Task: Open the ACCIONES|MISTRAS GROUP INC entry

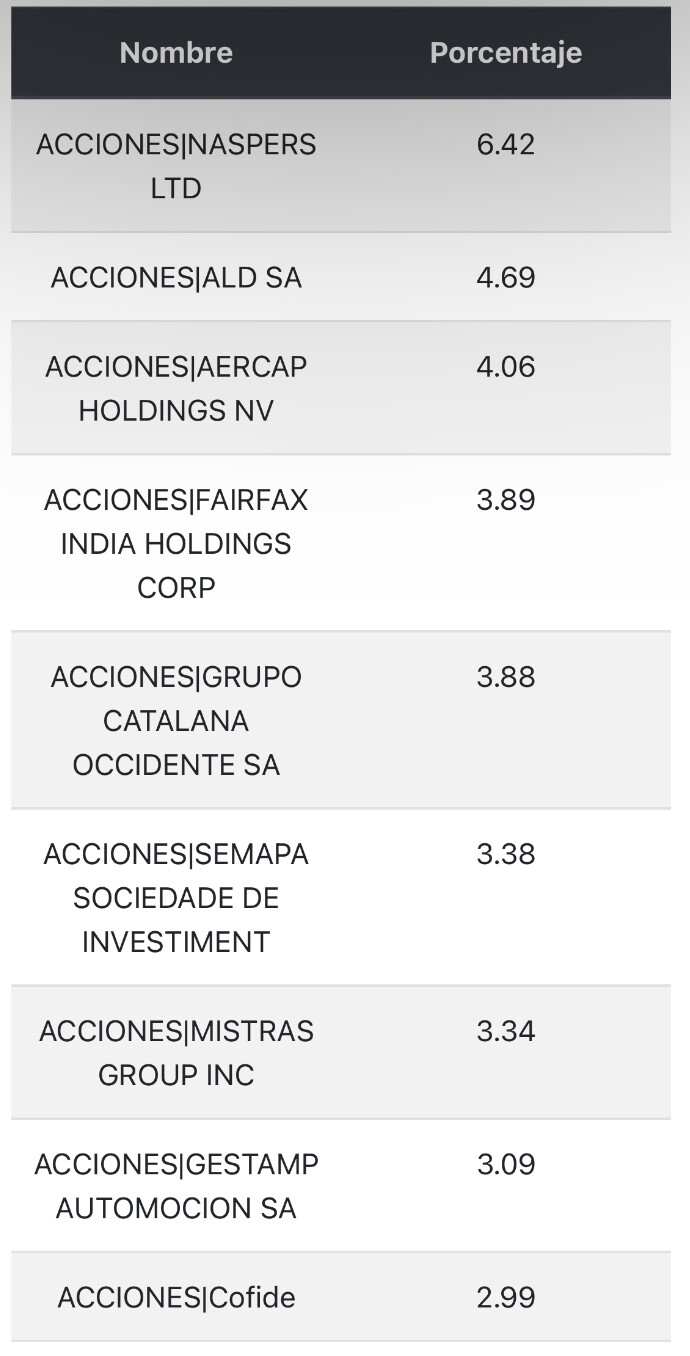Action: click(x=176, y=1053)
